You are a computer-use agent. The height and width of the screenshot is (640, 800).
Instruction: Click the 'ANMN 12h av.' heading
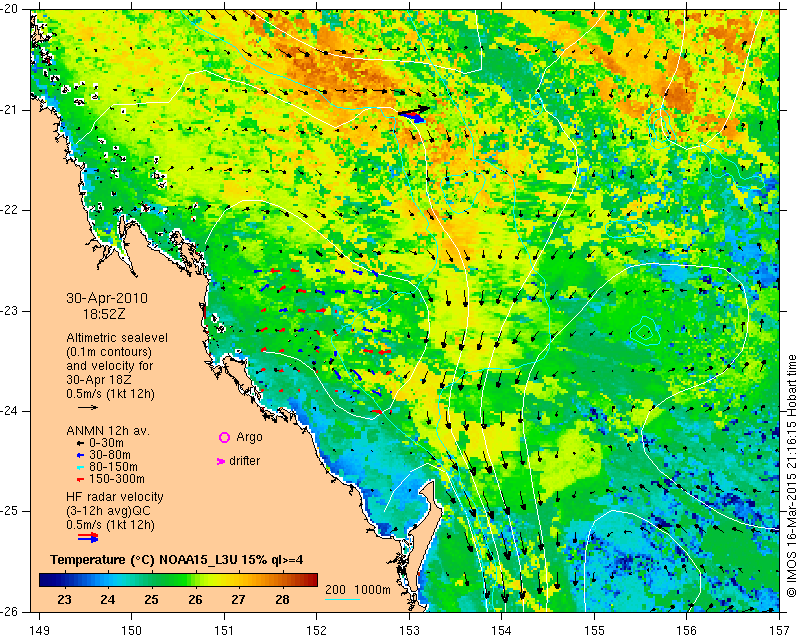(108, 430)
